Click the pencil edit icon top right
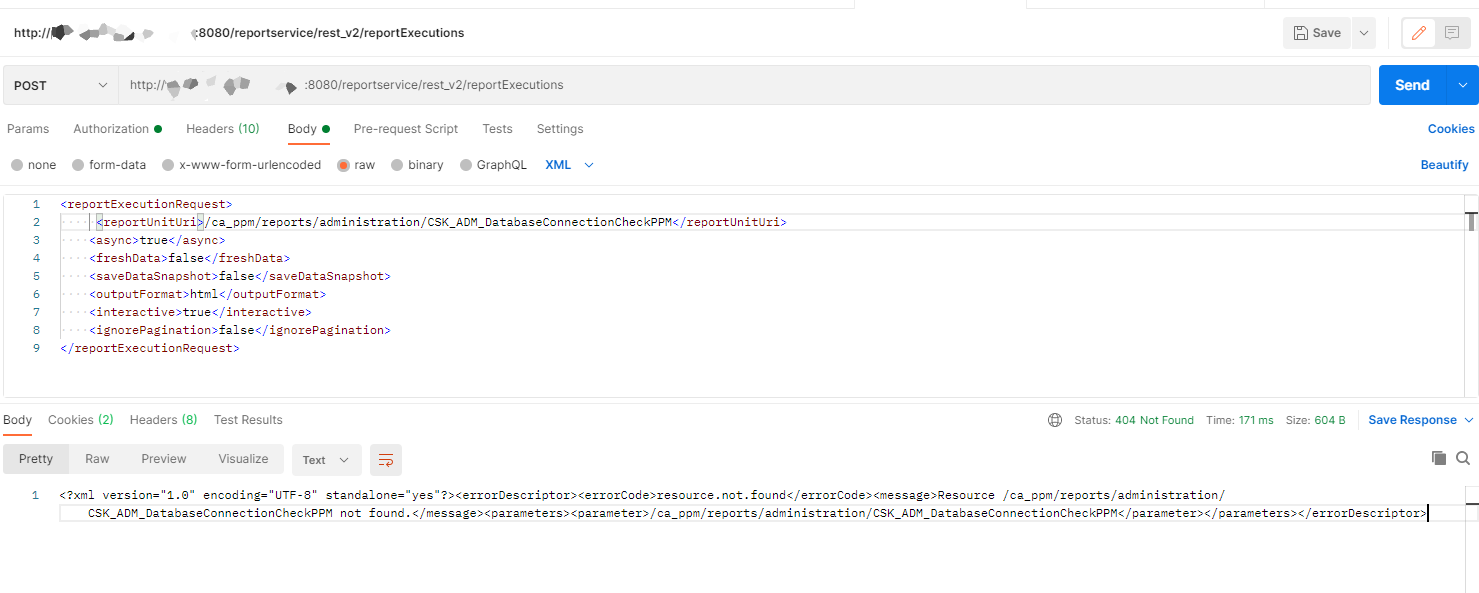Image resolution: width=1479 pixels, height=593 pixels. coord(1418,32)
